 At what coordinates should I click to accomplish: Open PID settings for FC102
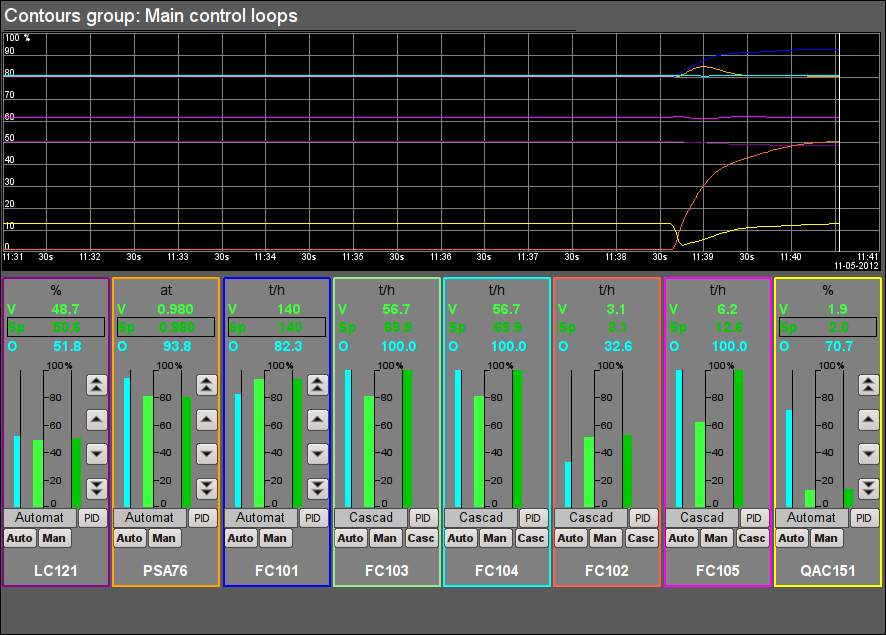644,517
